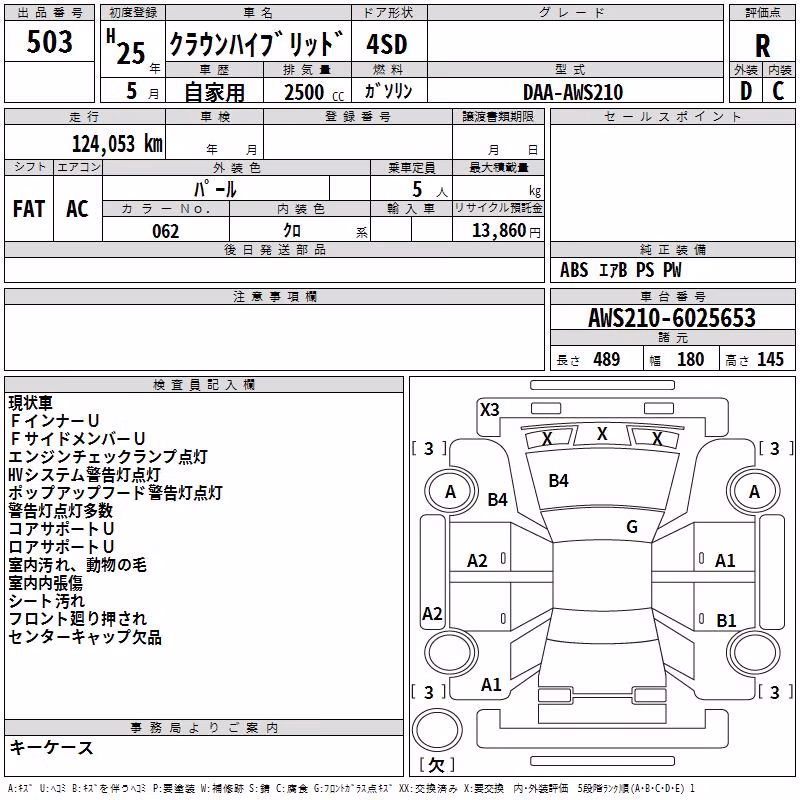Viewport: 800px width, 800px height.
Task: Select the header 後日発送部品
Action: tap(275, 249)
